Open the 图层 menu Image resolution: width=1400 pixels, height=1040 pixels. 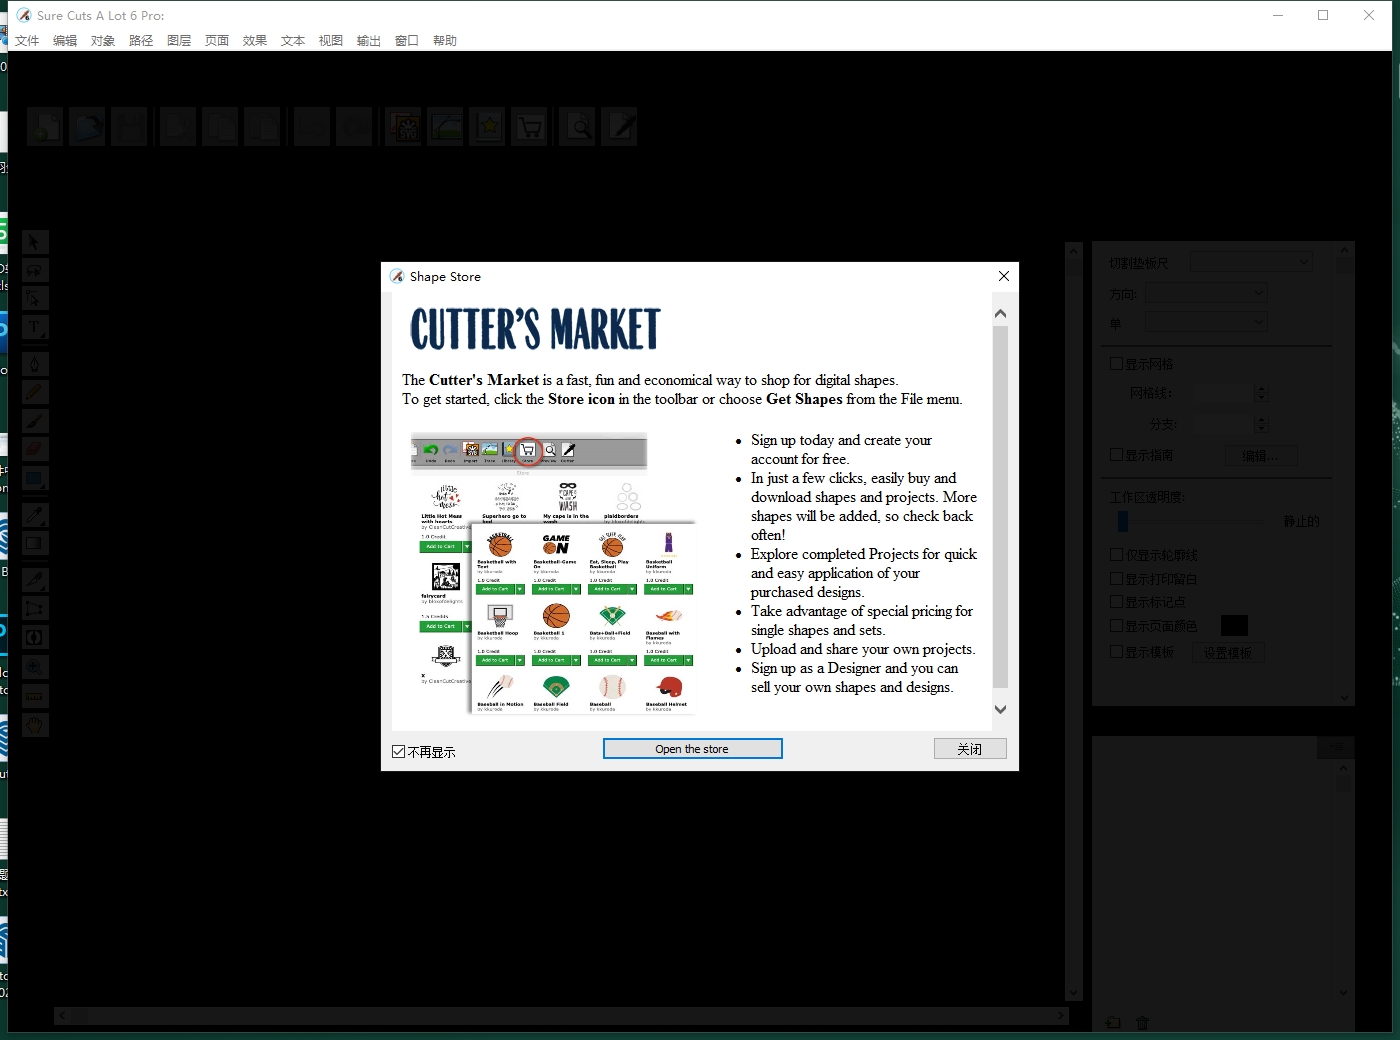tap(179, 41)
